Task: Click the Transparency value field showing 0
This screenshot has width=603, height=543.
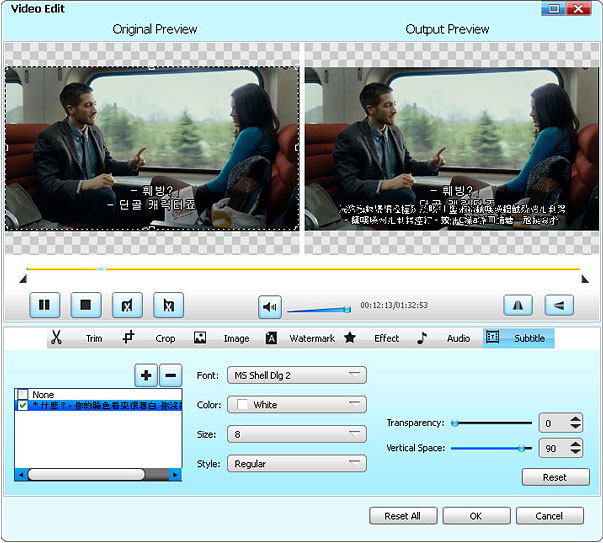Action: point(554,423)
